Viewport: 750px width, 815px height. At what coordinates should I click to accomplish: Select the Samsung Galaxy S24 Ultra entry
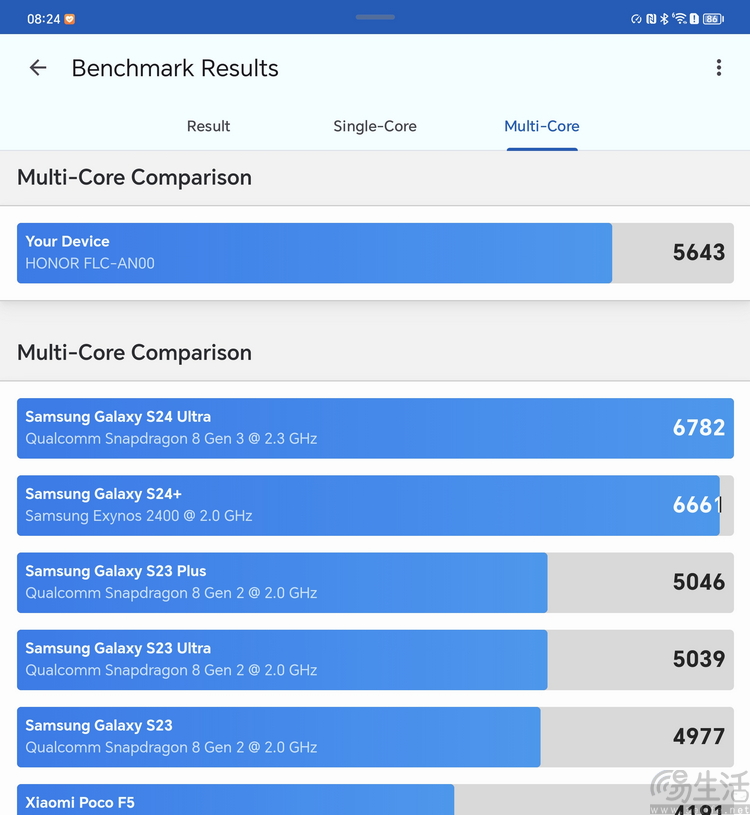point(375,428)
